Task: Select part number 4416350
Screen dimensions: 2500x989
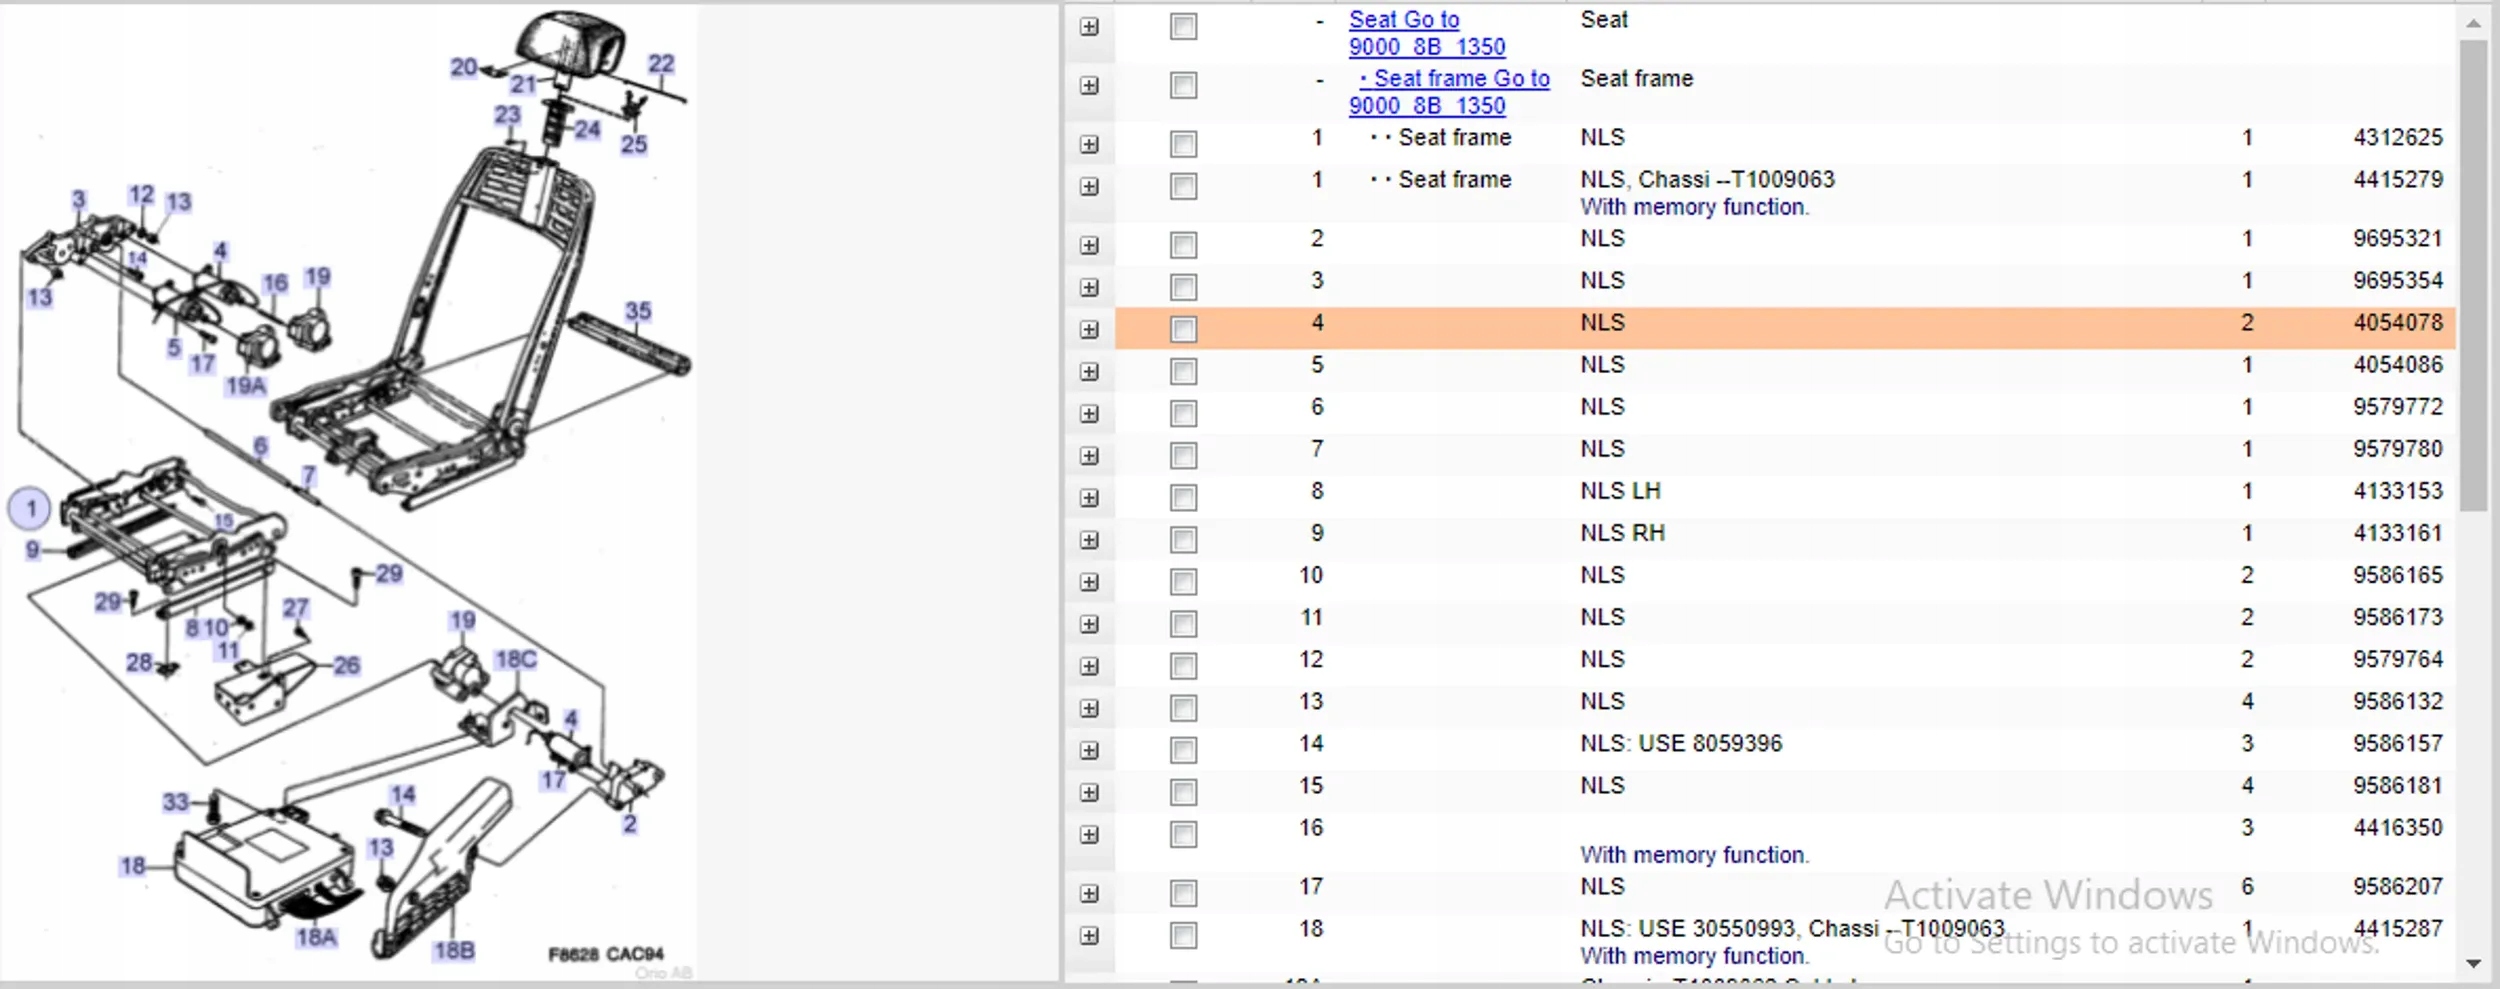Action: [2398, 828]
